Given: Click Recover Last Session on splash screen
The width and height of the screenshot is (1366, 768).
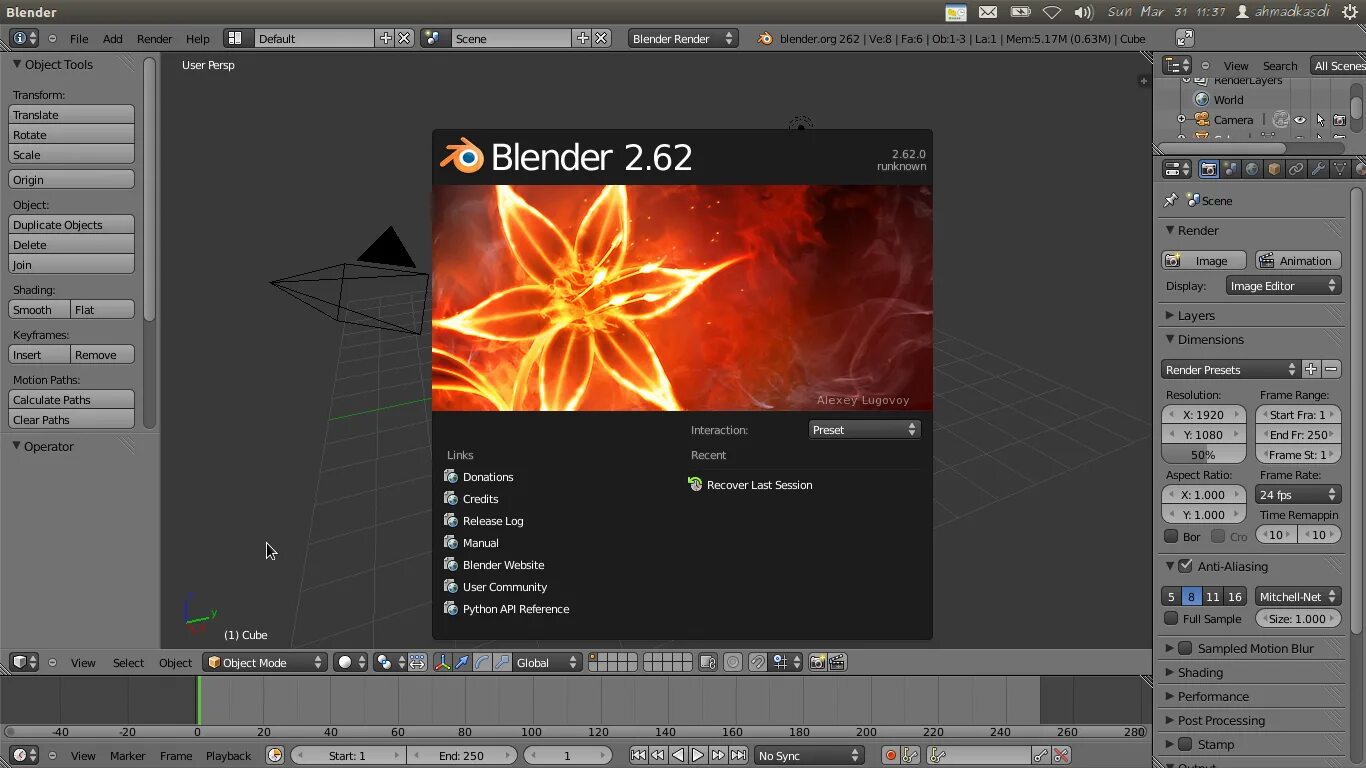Looking at the screenshot, I should point(750,484).
